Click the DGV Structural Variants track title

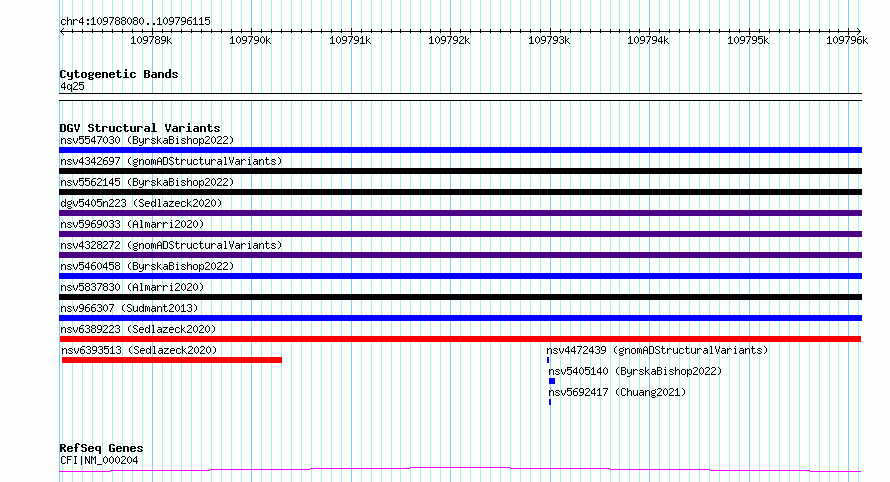[x=140, y=128]
